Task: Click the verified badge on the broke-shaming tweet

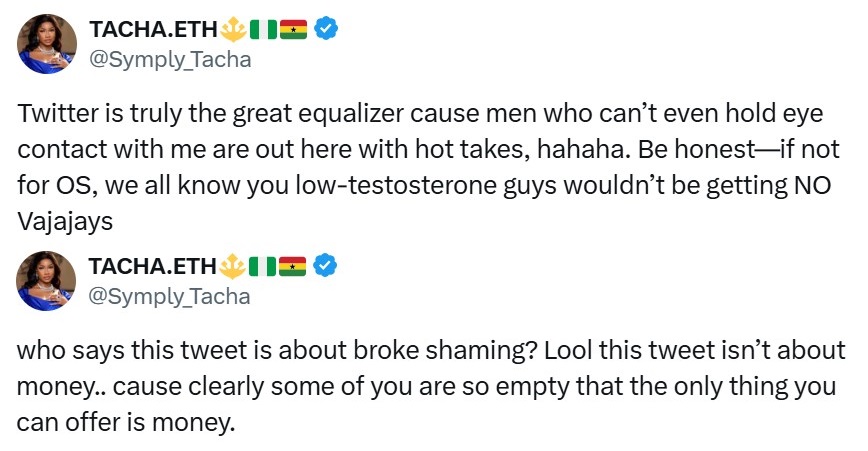Action: [x=325, y=267]
